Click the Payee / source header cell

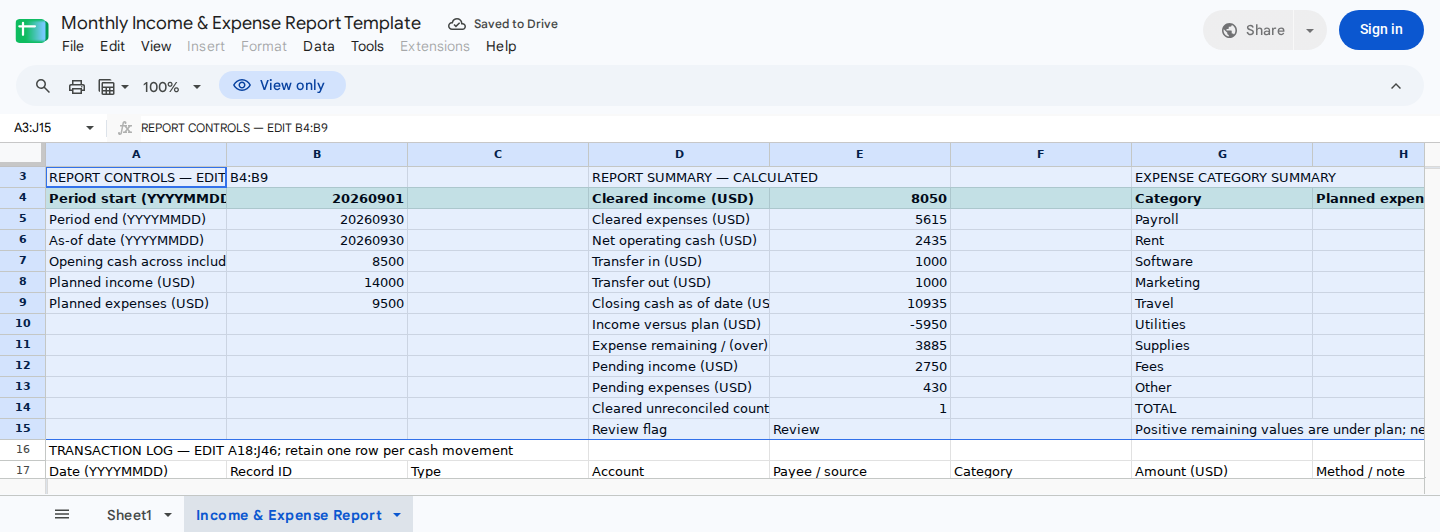860,471
